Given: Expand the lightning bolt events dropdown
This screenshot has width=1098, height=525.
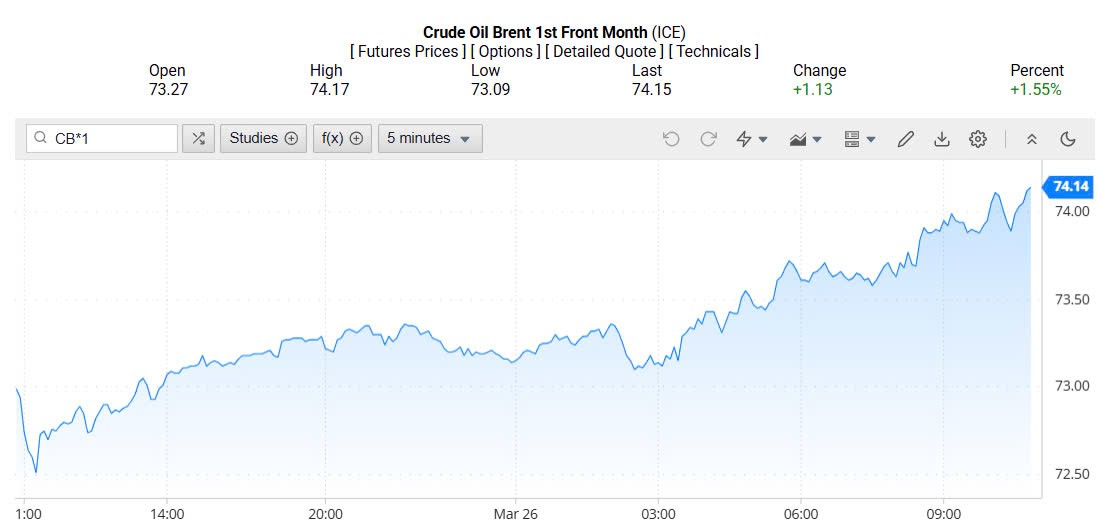Looking at the screenshot, I should (752, 139).
